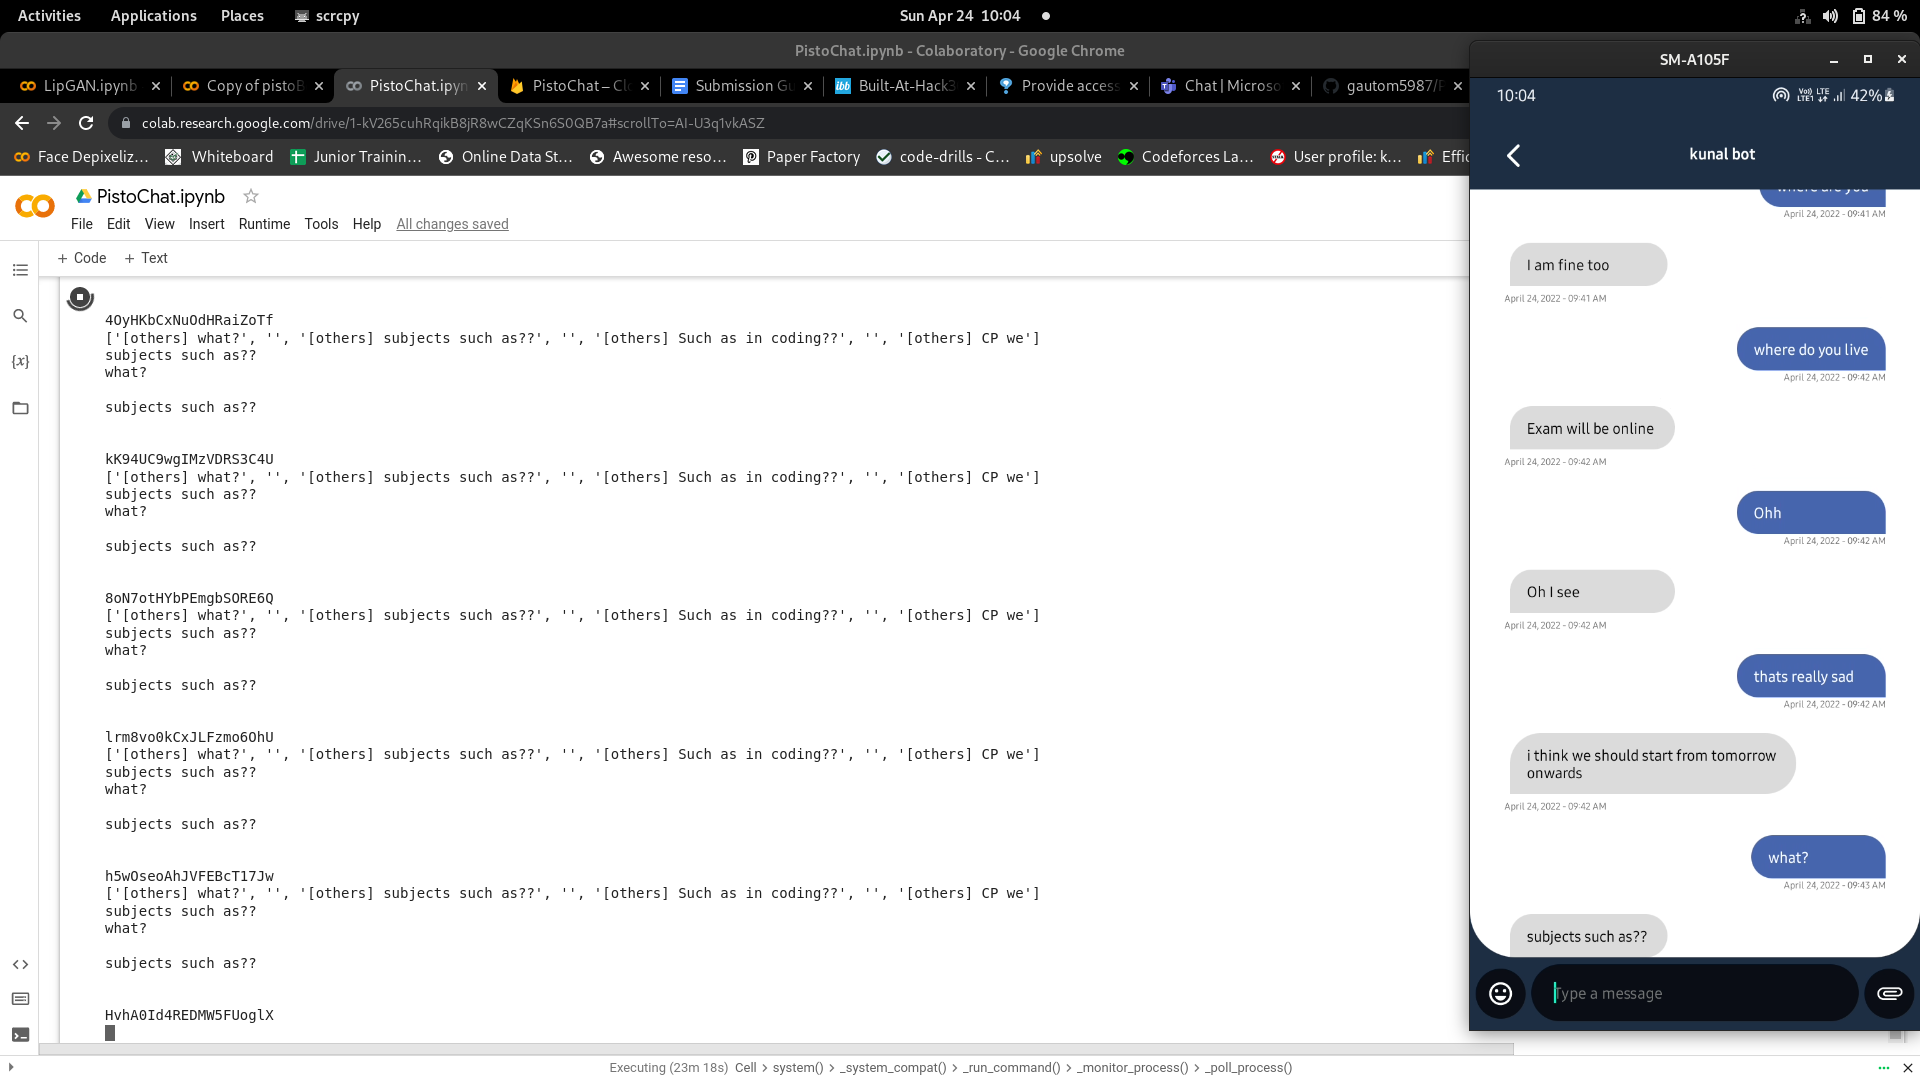1920x1080 pixels.
Task: Click the attachment paperclip icon
Action: click(1889, 993)
